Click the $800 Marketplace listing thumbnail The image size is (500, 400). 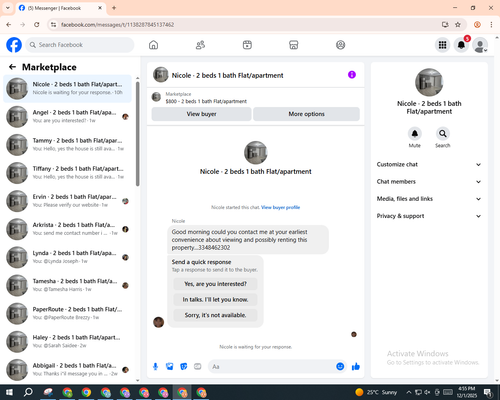click(156, 97)
